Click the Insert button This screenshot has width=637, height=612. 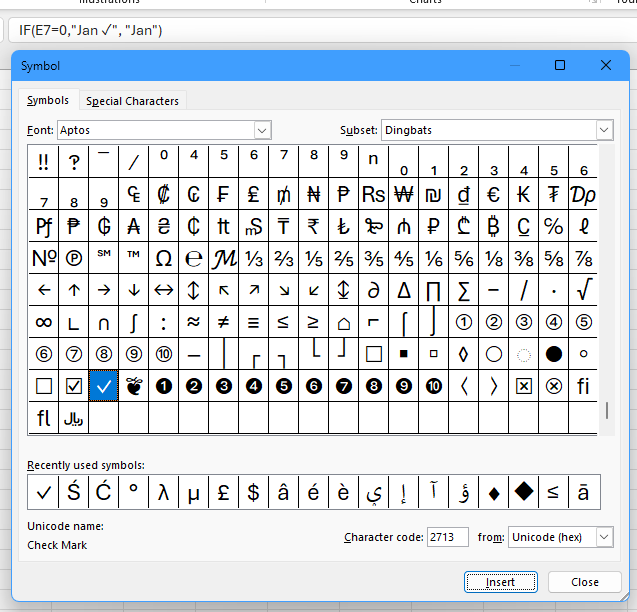pos(500,582)
